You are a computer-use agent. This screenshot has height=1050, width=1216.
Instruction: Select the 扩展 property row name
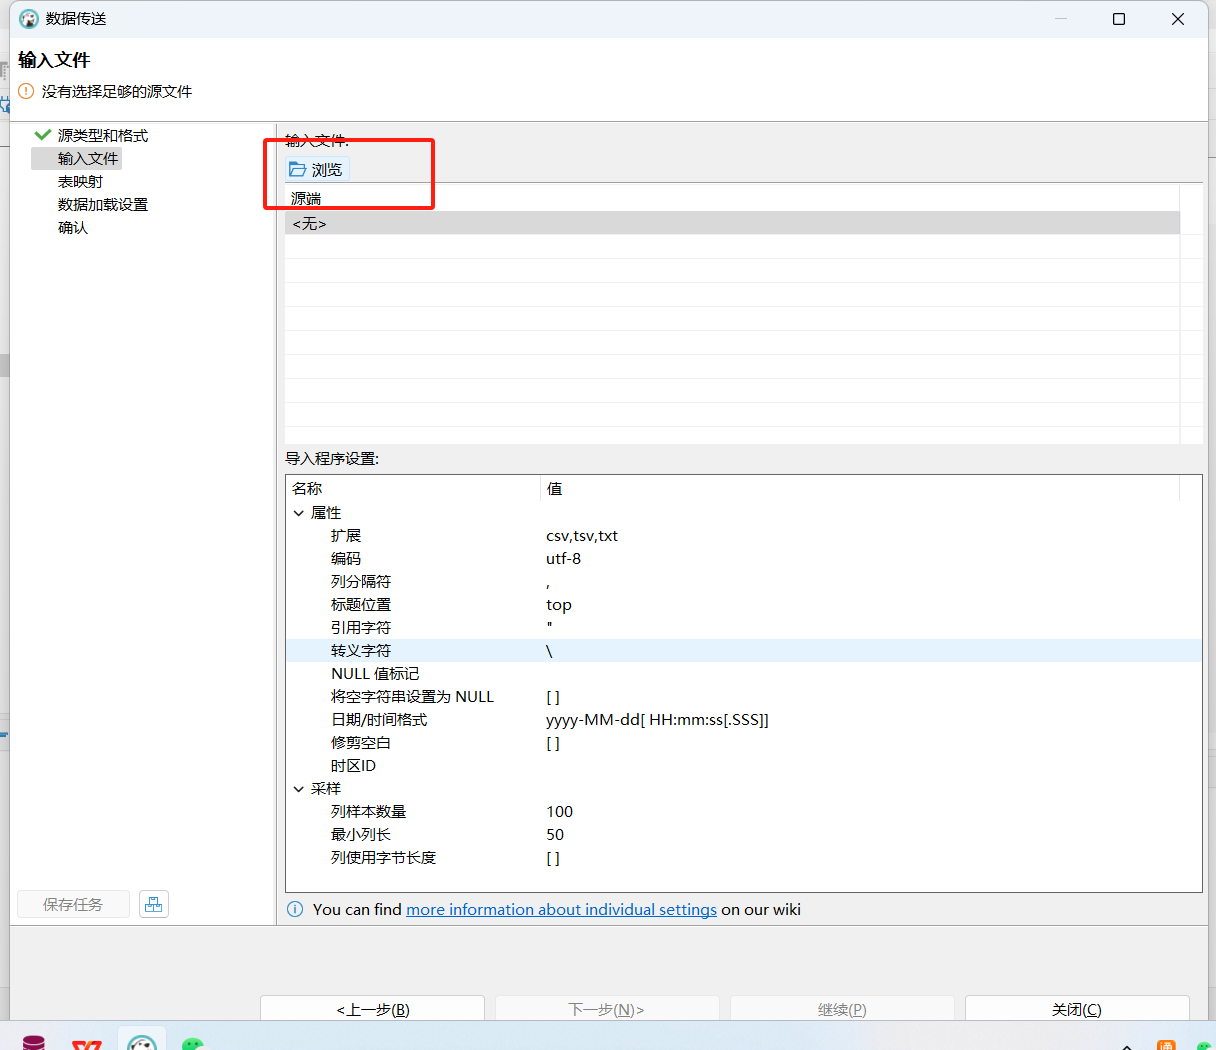tap(346, 536)
